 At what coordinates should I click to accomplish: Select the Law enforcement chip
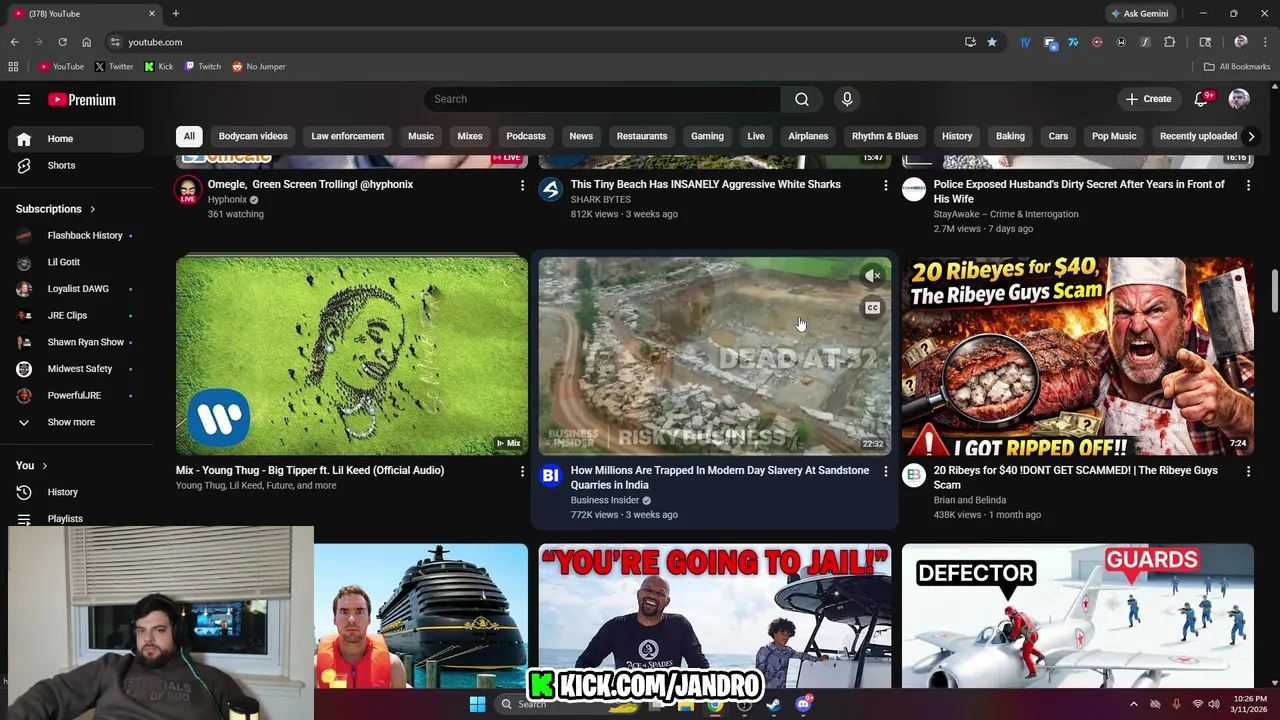348,136
